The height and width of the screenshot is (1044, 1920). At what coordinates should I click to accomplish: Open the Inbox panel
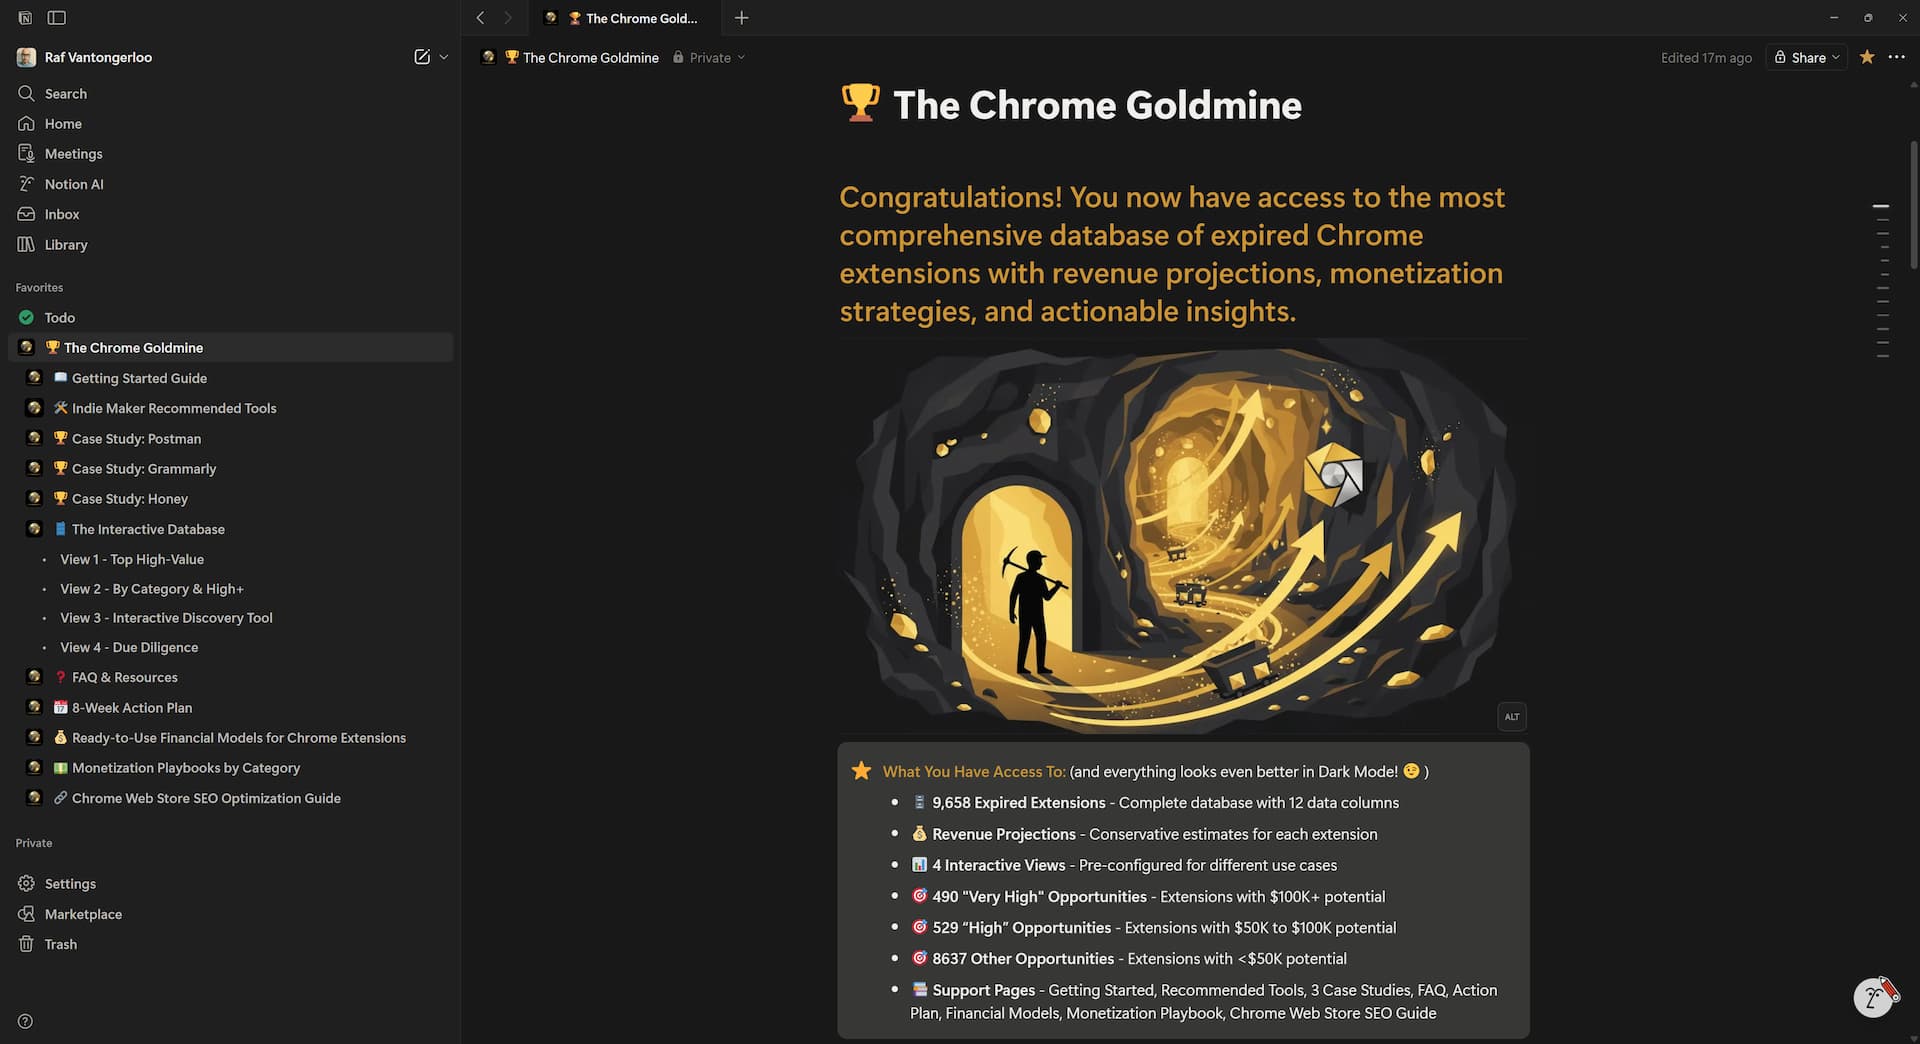pyautogui.click(x=62, y=214)
